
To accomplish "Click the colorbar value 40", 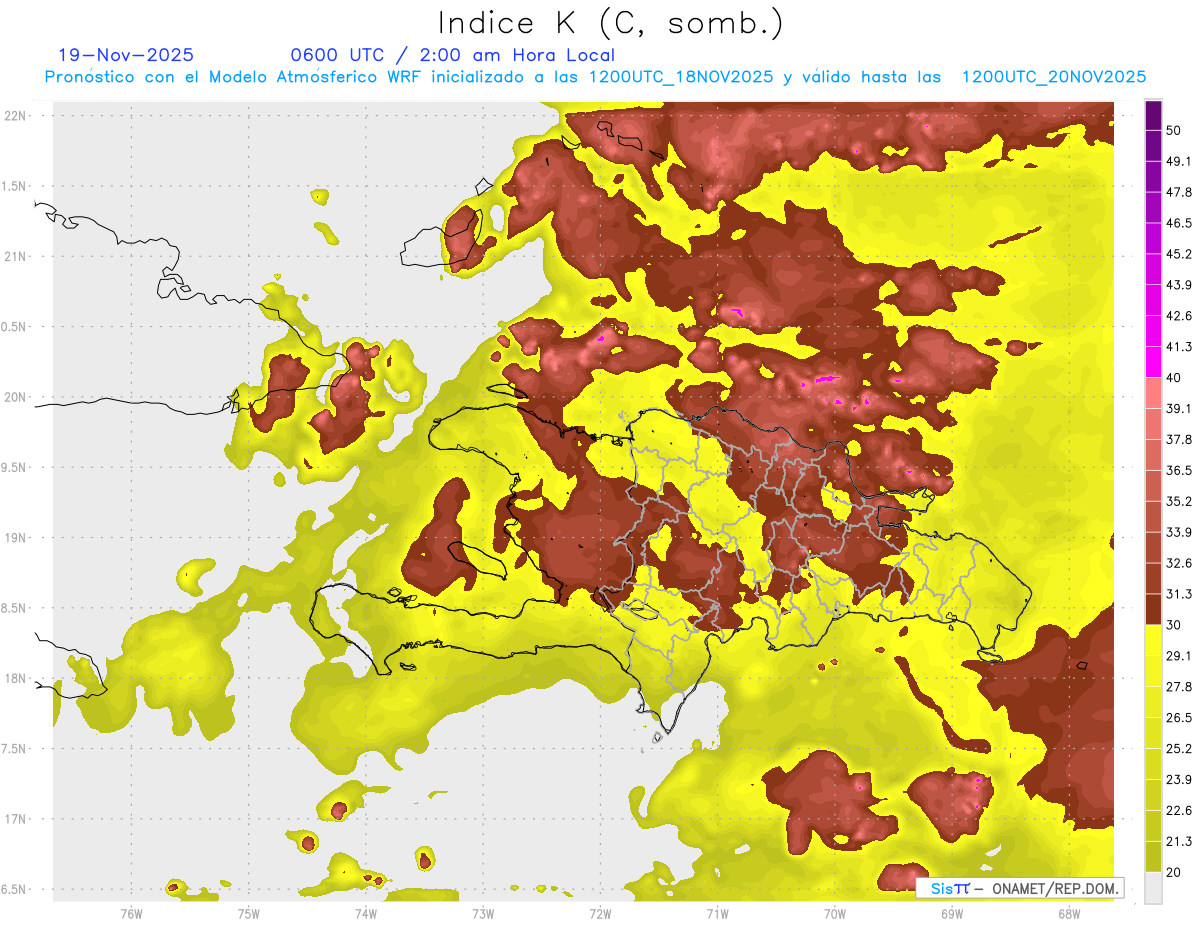I will [x=1173, y=378].
